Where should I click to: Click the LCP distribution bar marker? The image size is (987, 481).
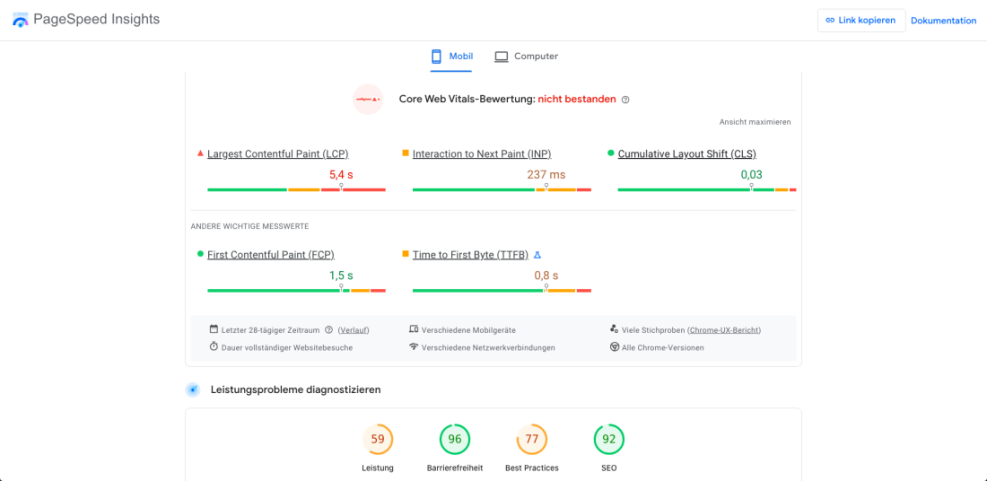(x=341, y=188)
